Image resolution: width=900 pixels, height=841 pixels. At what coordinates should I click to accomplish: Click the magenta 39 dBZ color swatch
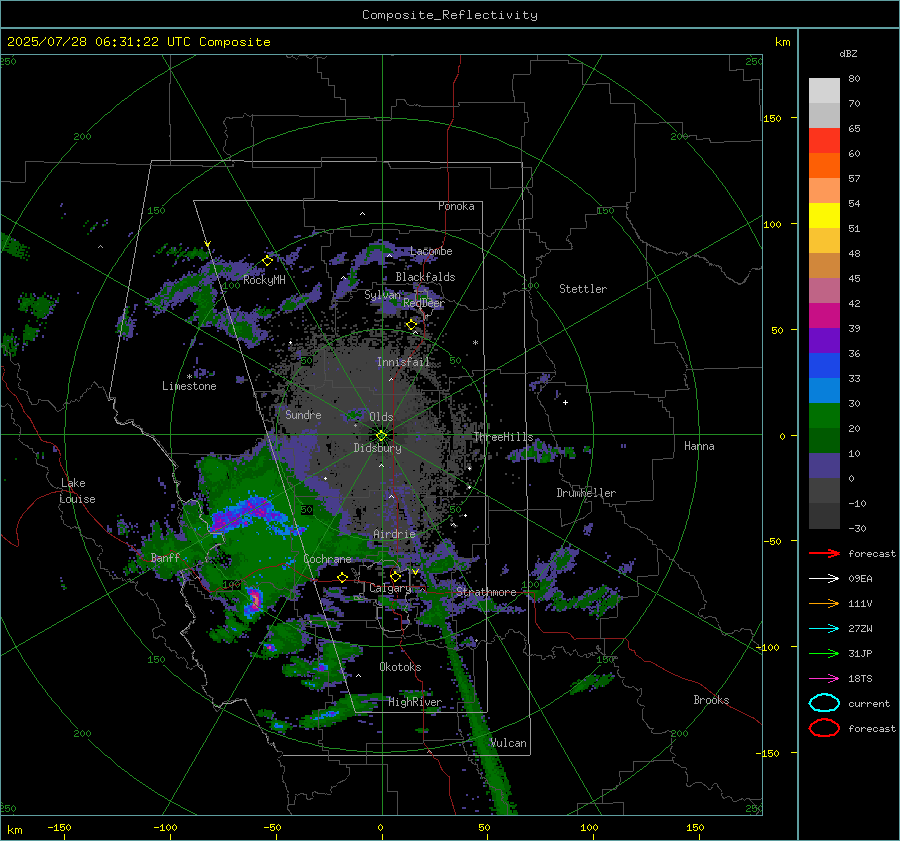click(x=824, y=316)
